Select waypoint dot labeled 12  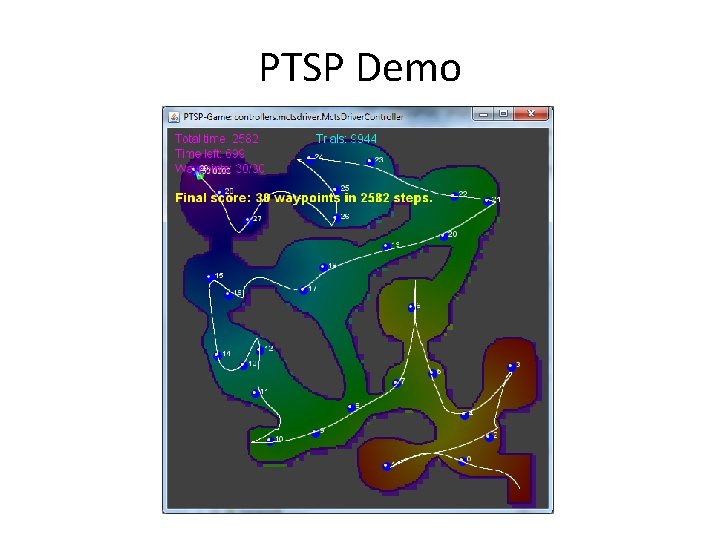pyautogui.click(x=260, y=350)
